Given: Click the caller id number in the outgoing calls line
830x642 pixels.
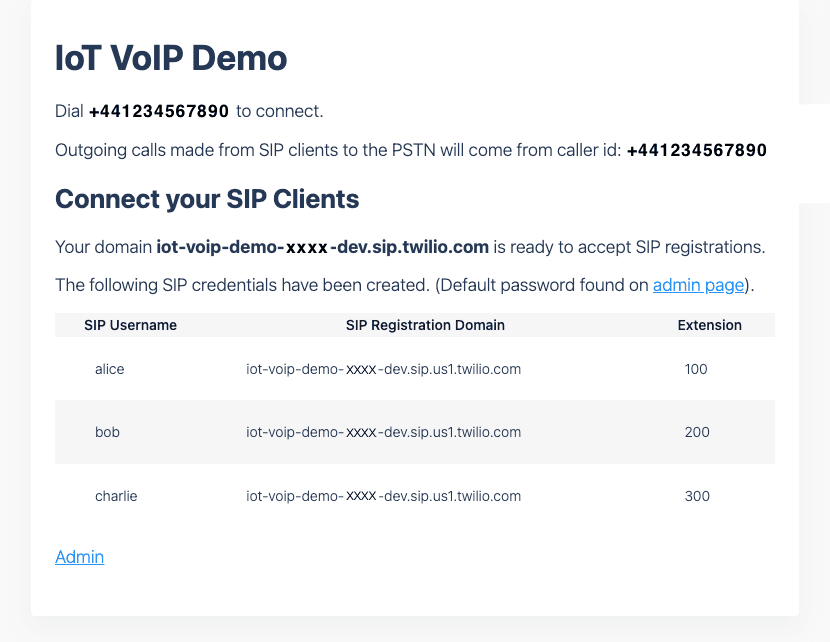Looking at the screenshot, I should tap(697, 149).
